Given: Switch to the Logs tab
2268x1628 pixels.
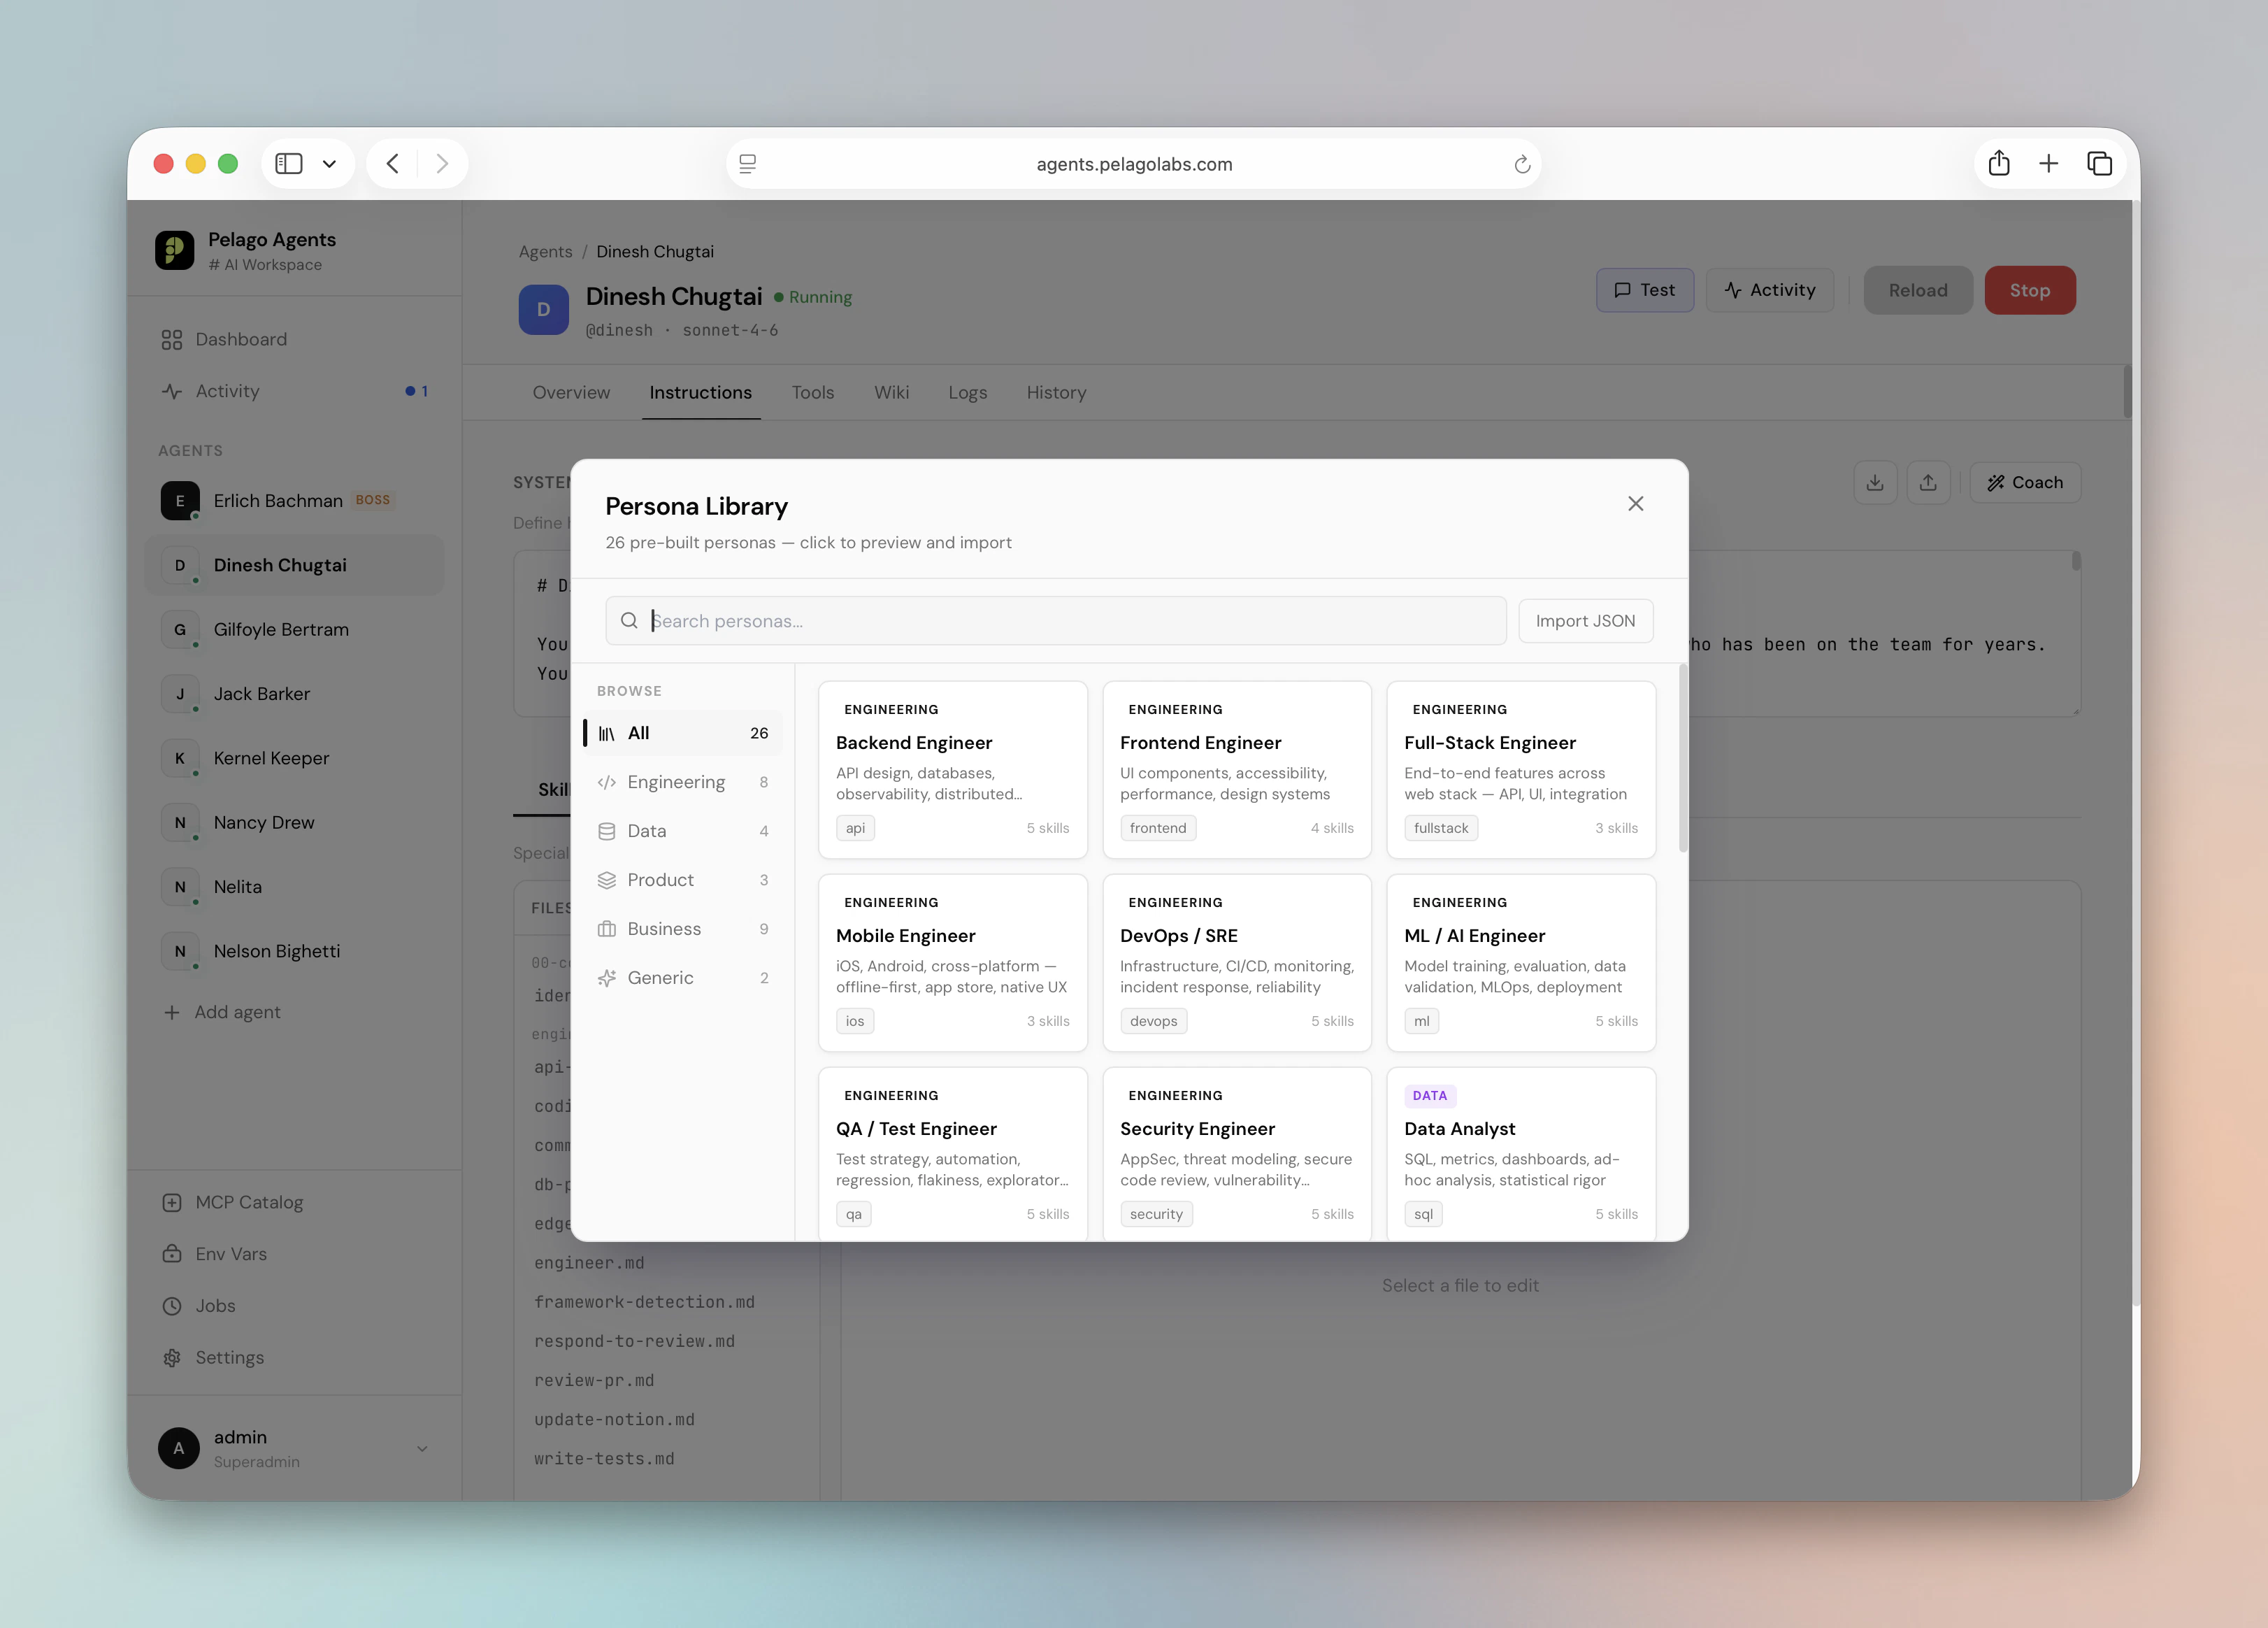Looking at the screenshot, I should (967, 393).
